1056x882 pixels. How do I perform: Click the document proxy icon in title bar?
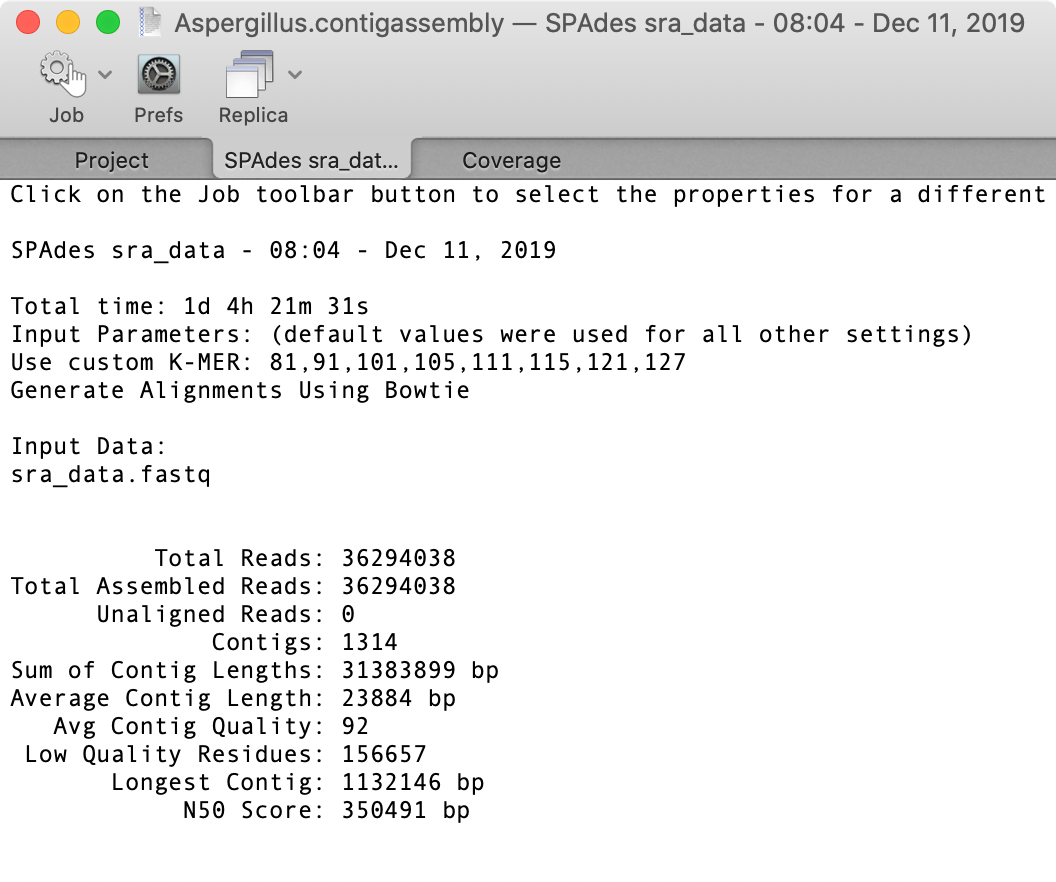pyautogui.click(x=150, y=23)
